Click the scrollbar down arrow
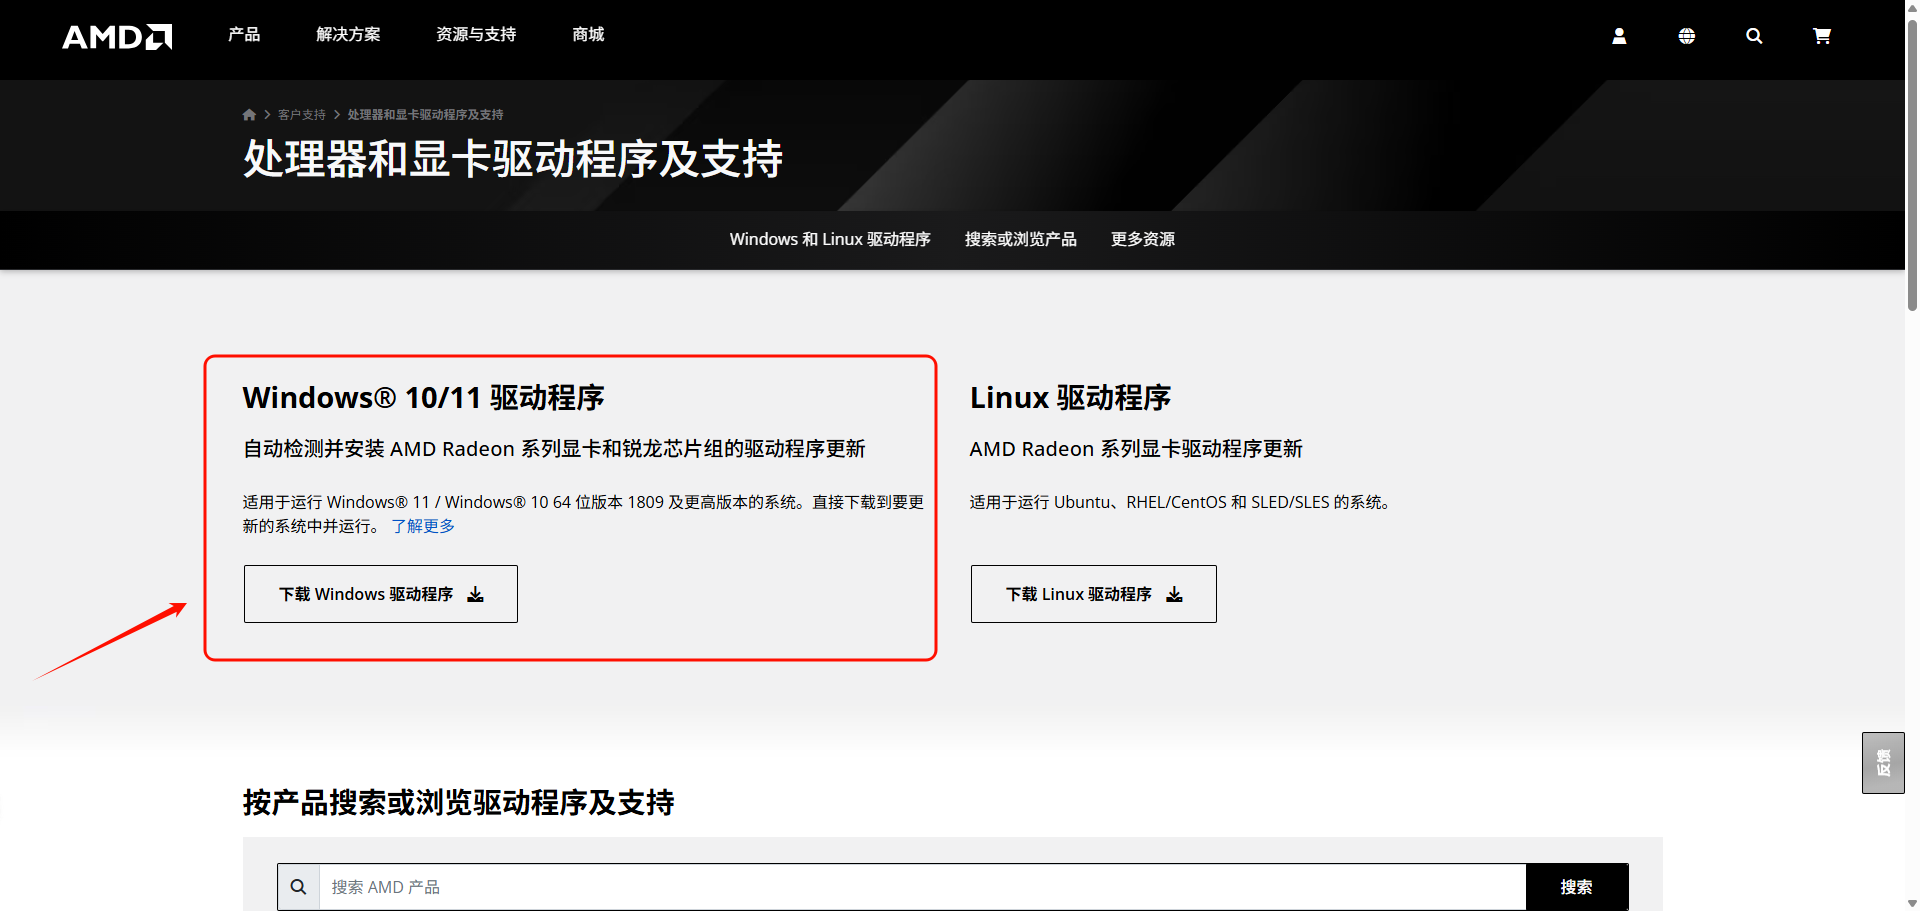1920x911 pixels. click(1912, 903)
